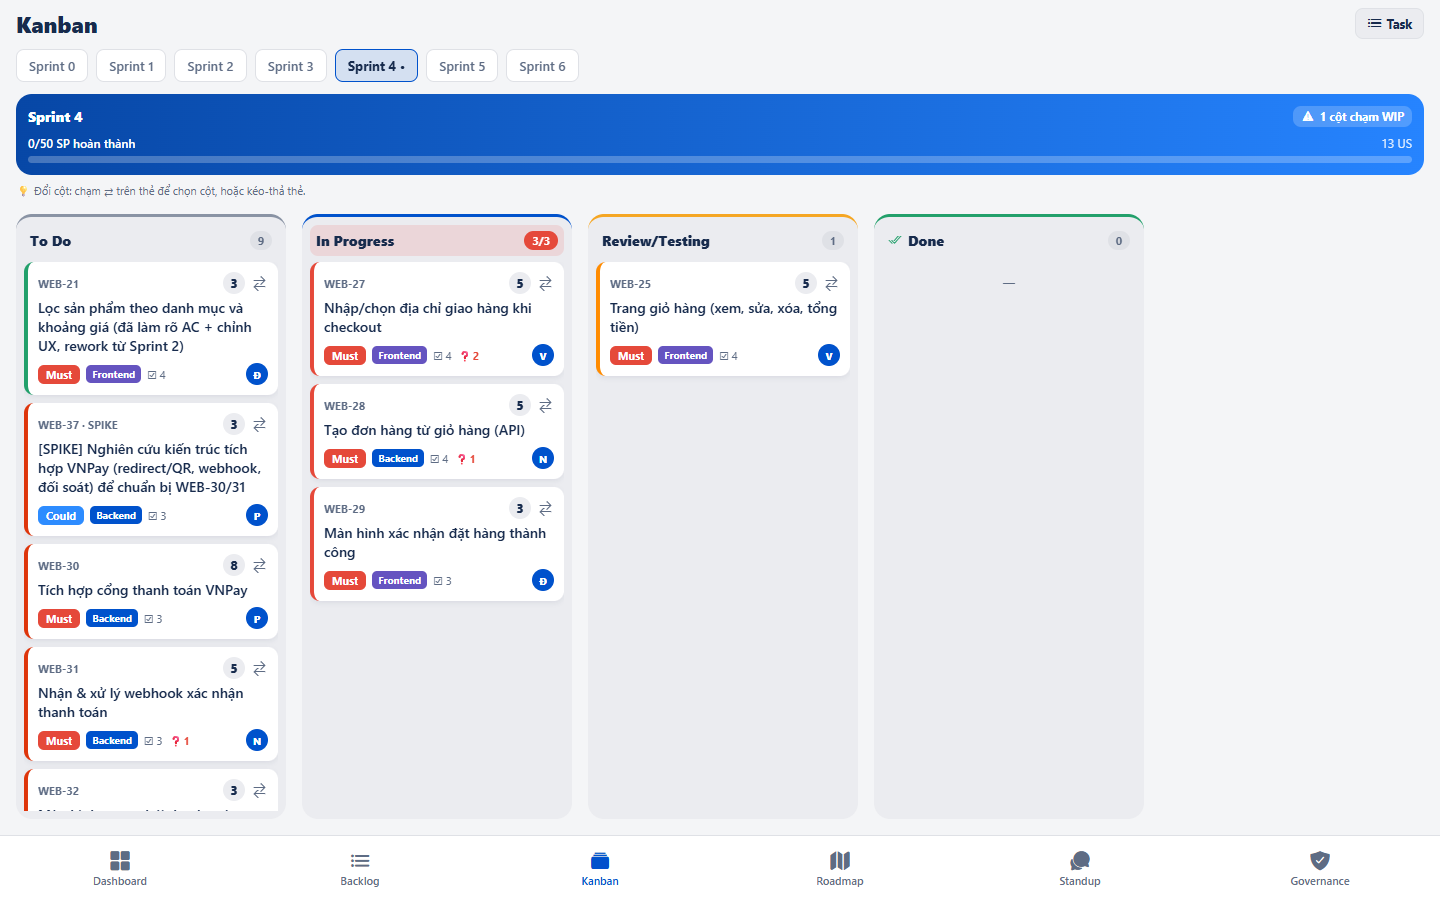Select the Kanban navigation icon
This screenshot has width=1440, height=900.
tap(600, 861)
